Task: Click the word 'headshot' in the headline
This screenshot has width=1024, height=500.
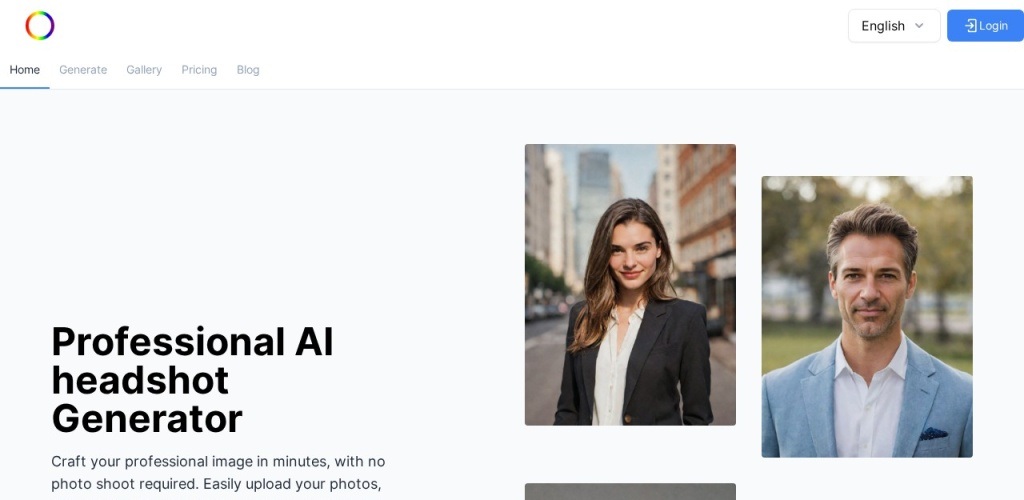Action: 140,381
